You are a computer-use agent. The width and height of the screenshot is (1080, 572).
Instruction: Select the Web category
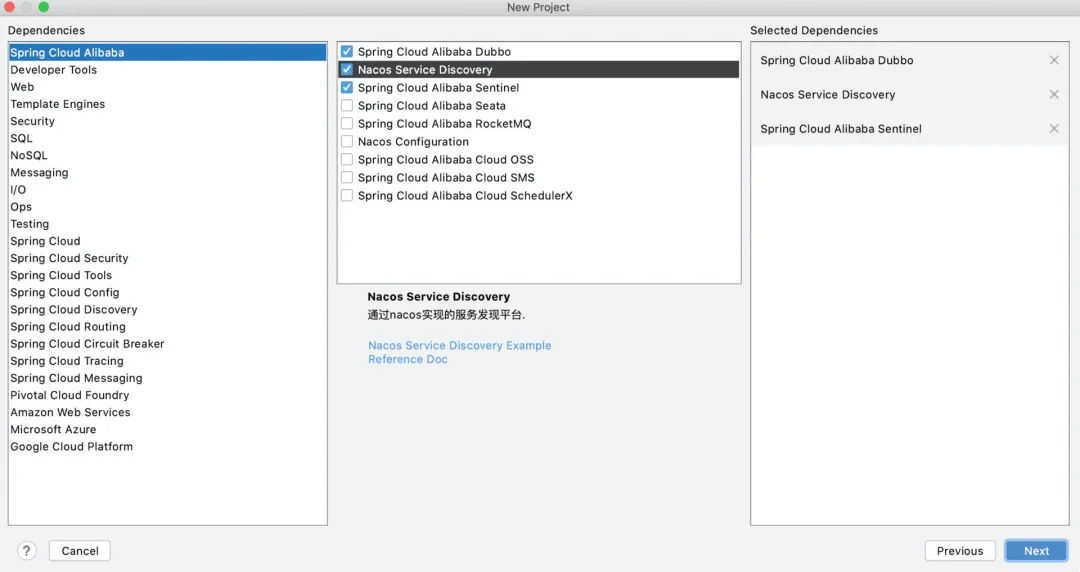click(x=167, y=87)
